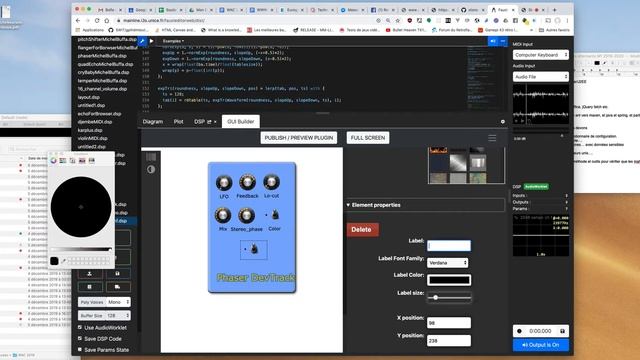Open the Autres favoris bookmarks folder

[554, 30]
